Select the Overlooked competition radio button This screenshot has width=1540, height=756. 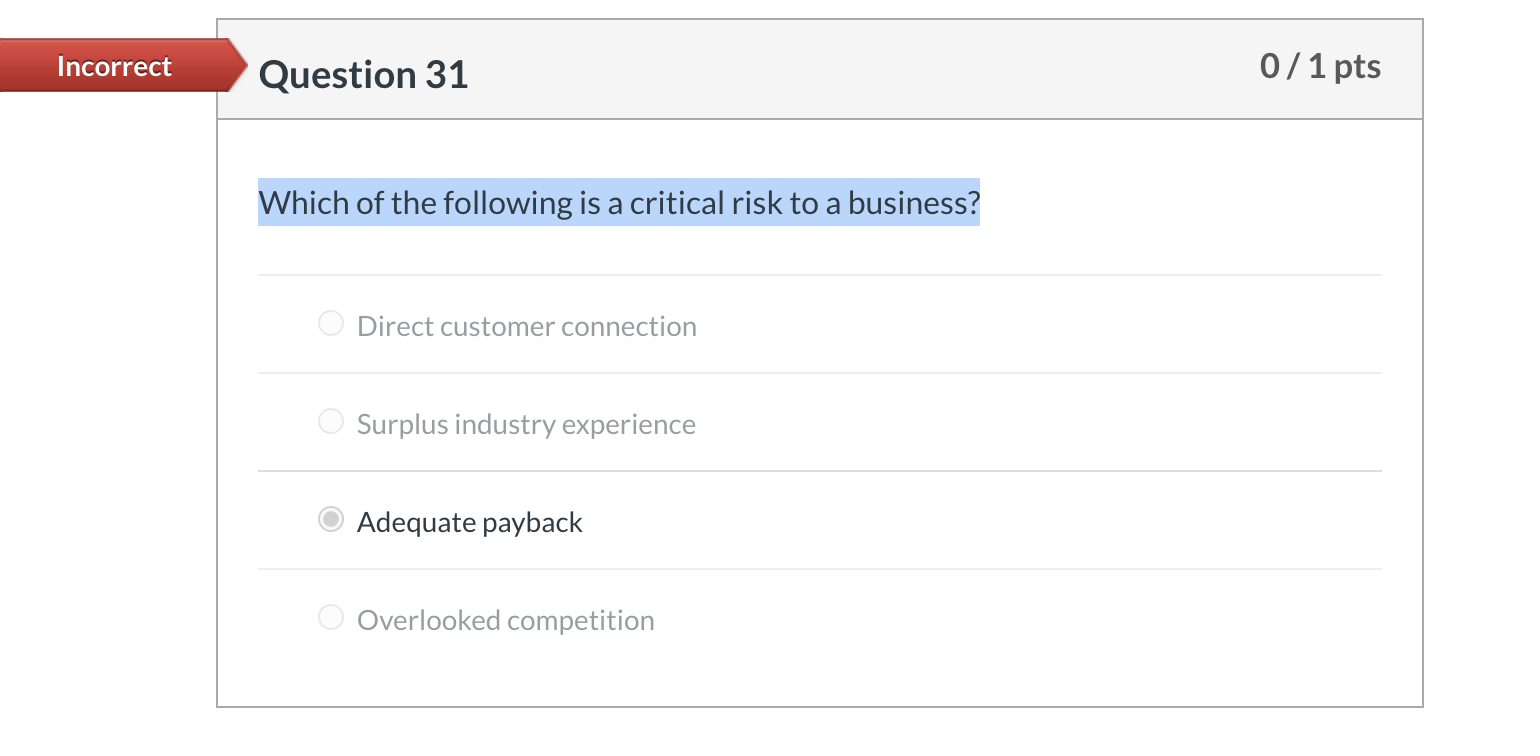click(330, 617)
